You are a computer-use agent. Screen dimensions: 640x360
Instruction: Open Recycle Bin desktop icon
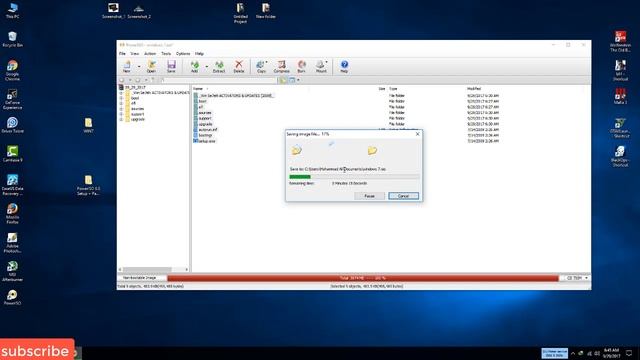pos(12,40)
